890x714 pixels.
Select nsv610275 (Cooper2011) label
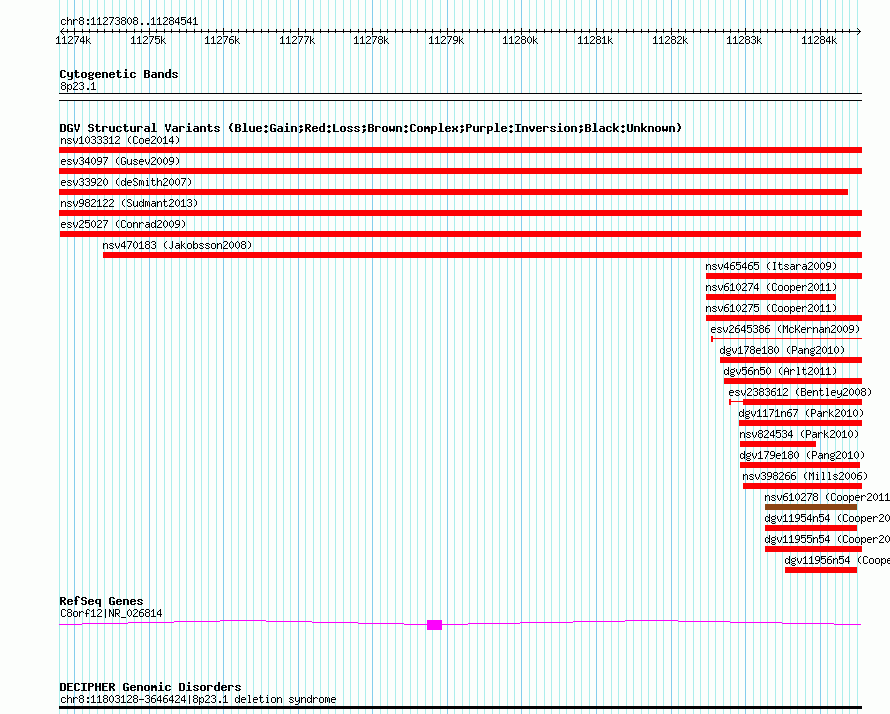click(x=771, y=308)
